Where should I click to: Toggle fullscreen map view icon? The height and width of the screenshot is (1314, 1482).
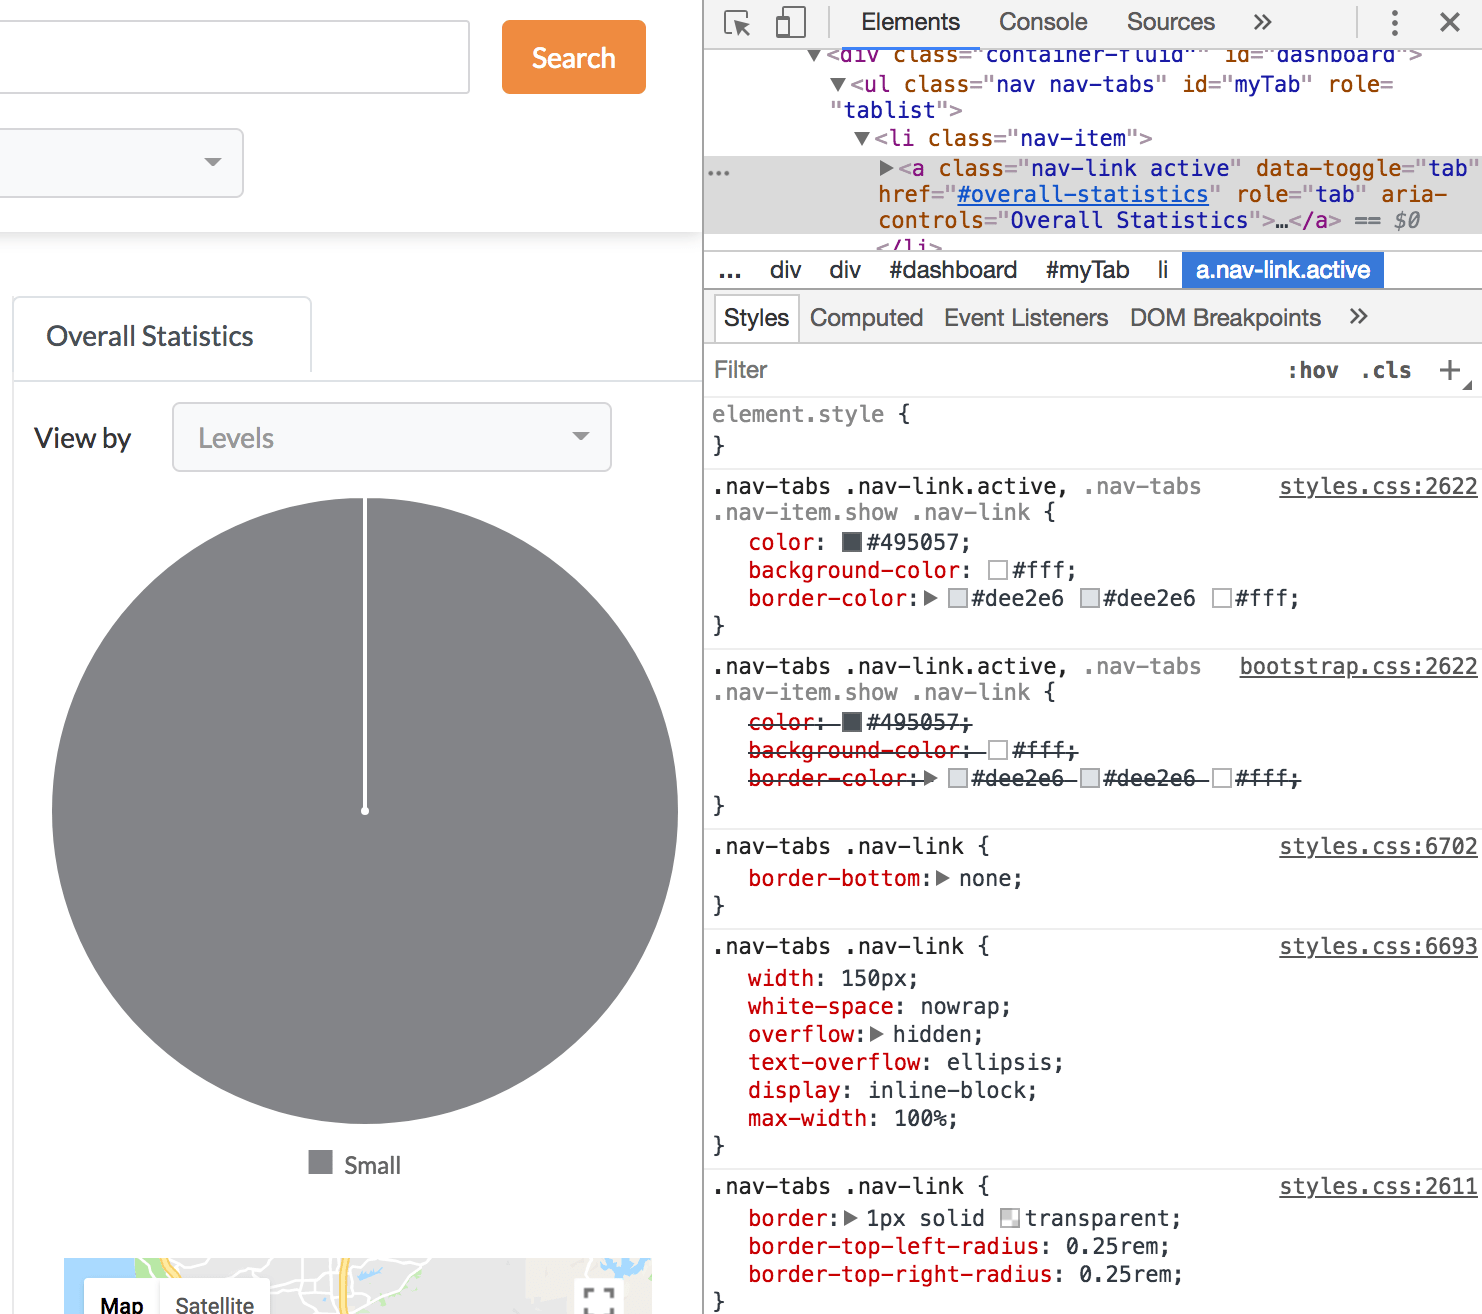click(x=599, y=1300)
